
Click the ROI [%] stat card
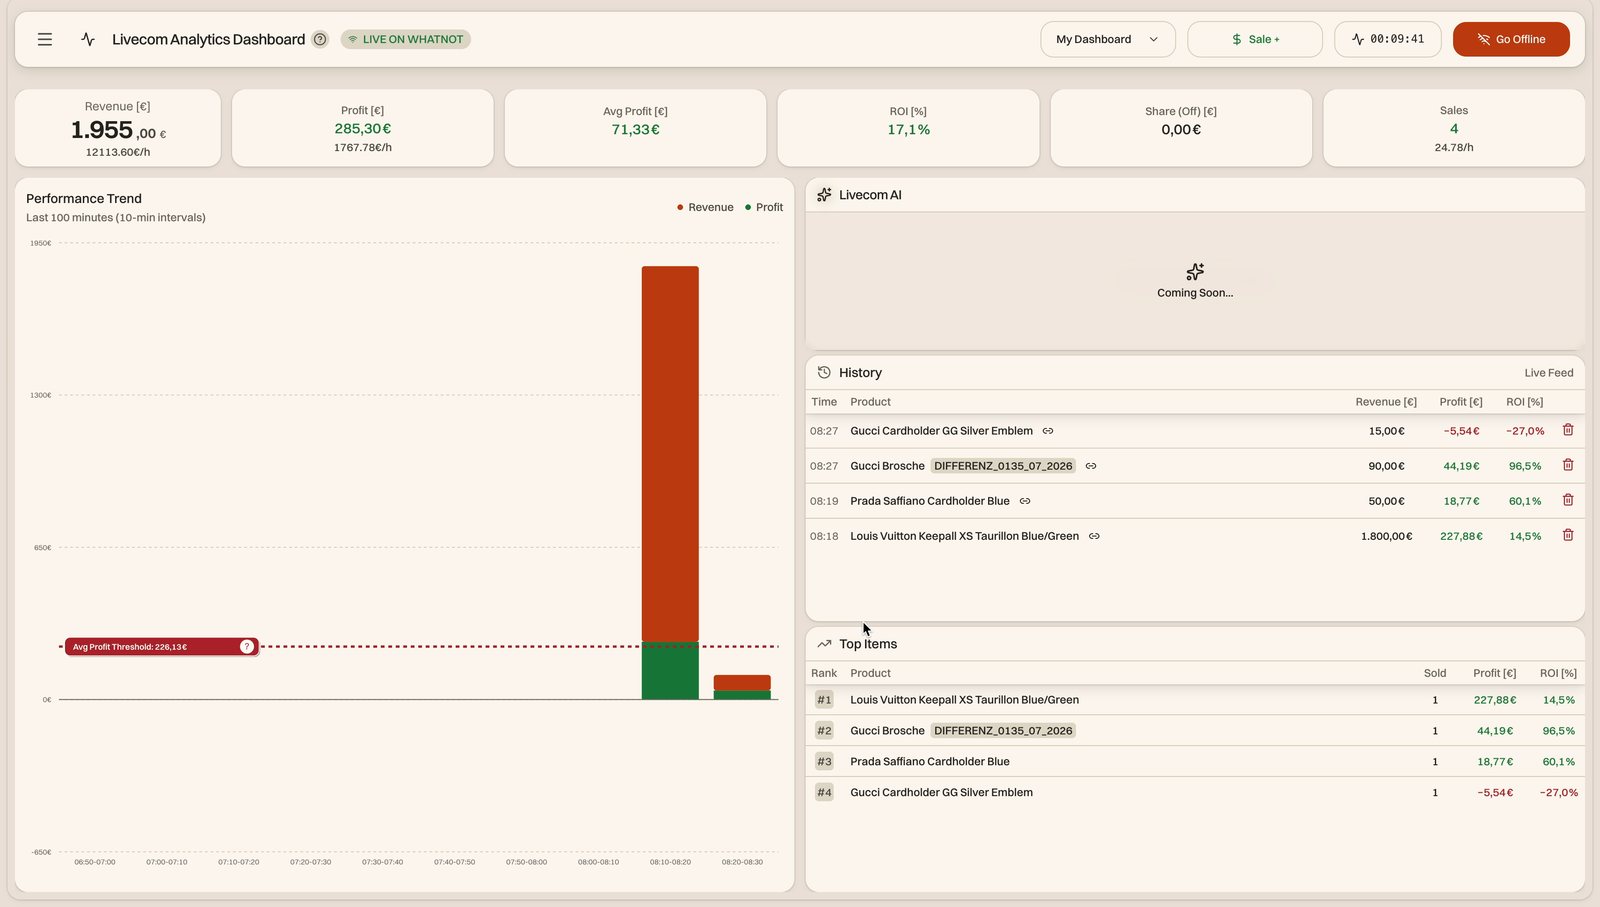point(909,128)
